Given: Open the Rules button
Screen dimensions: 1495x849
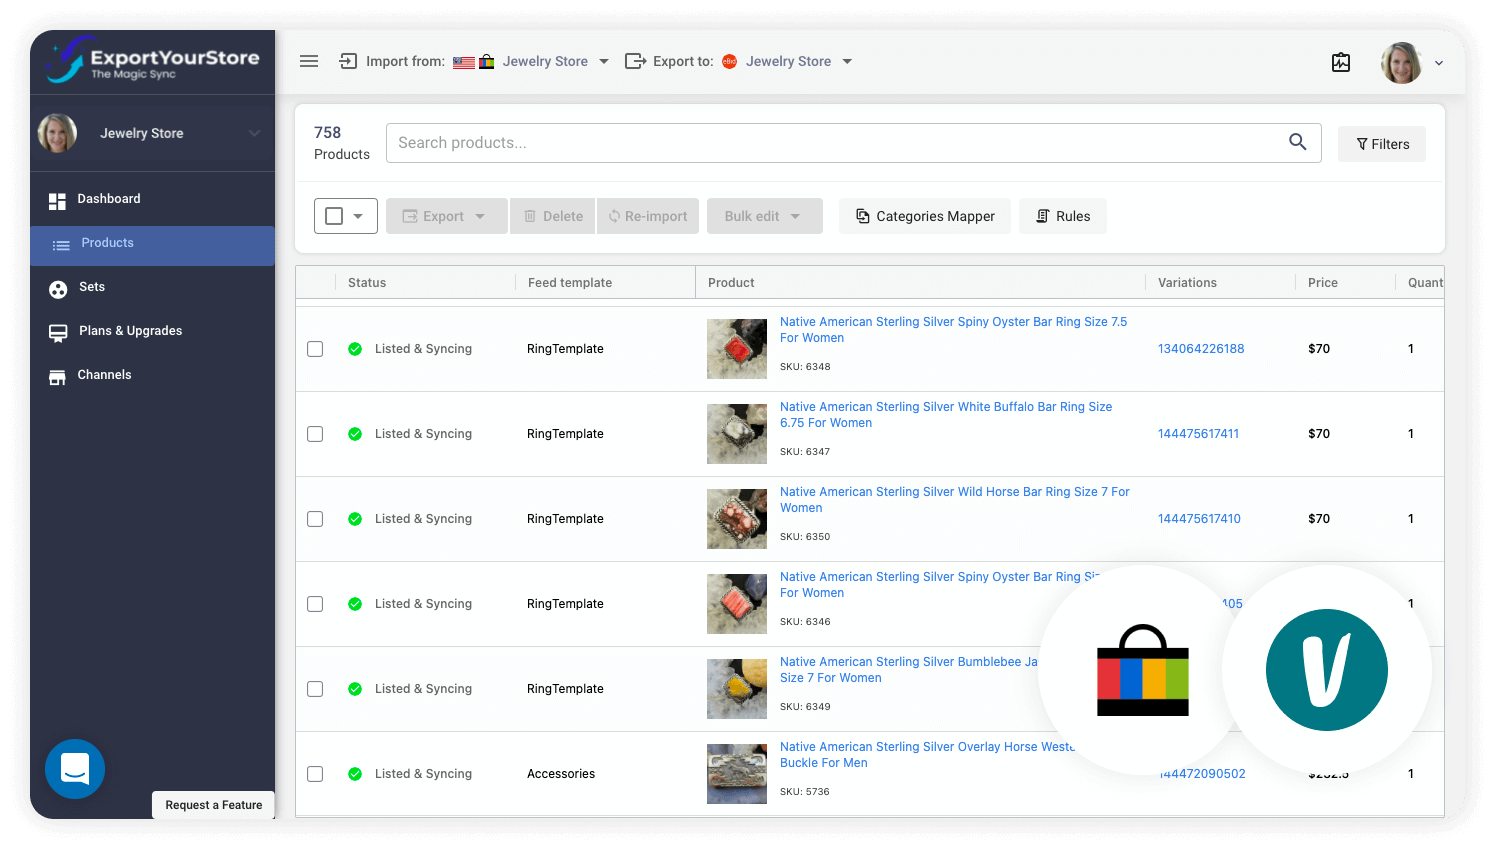Looking at the screenshot, I should (x=1063, y=216).
